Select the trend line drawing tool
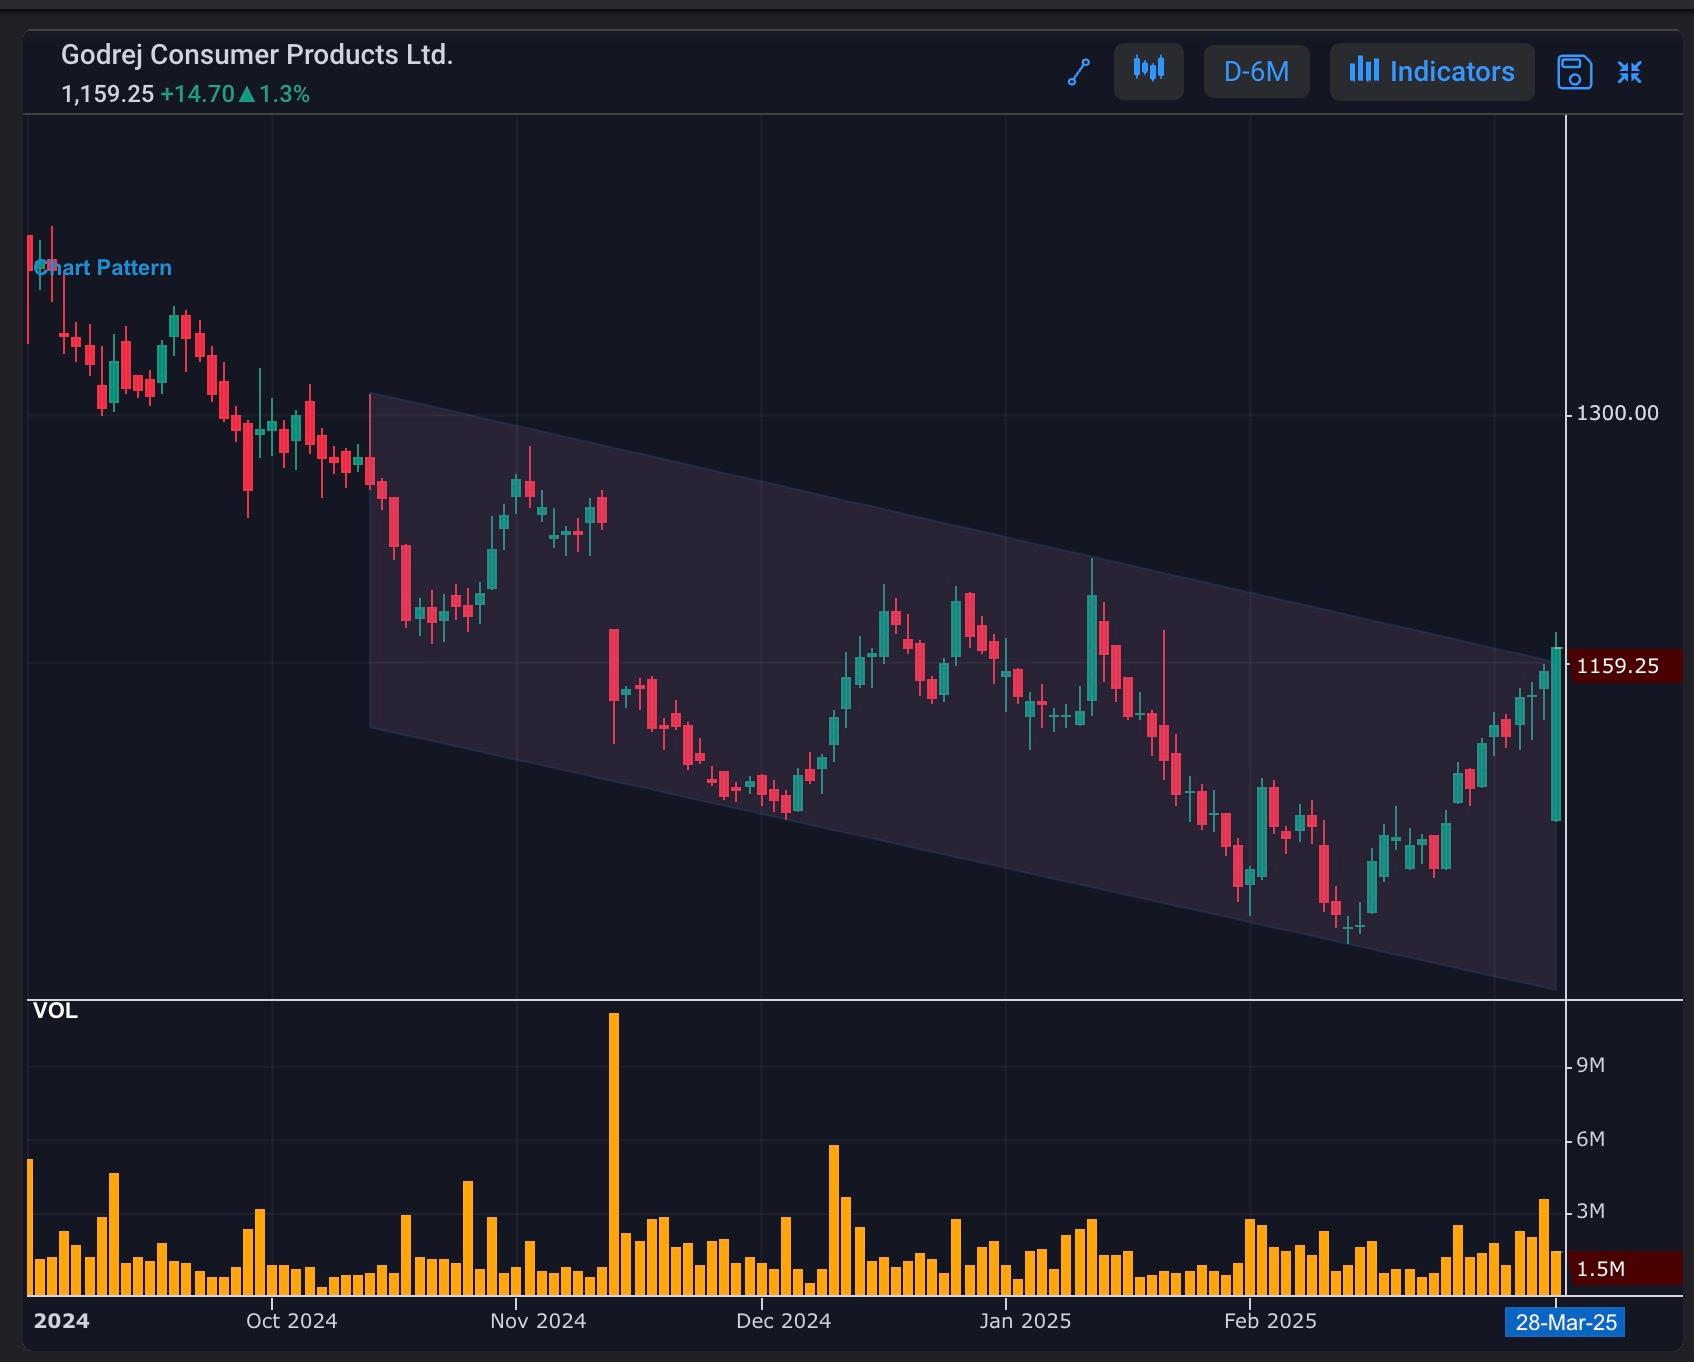Image resolution: width=1694 pixels, height=1362 pixels. (x=1078, y=72)
